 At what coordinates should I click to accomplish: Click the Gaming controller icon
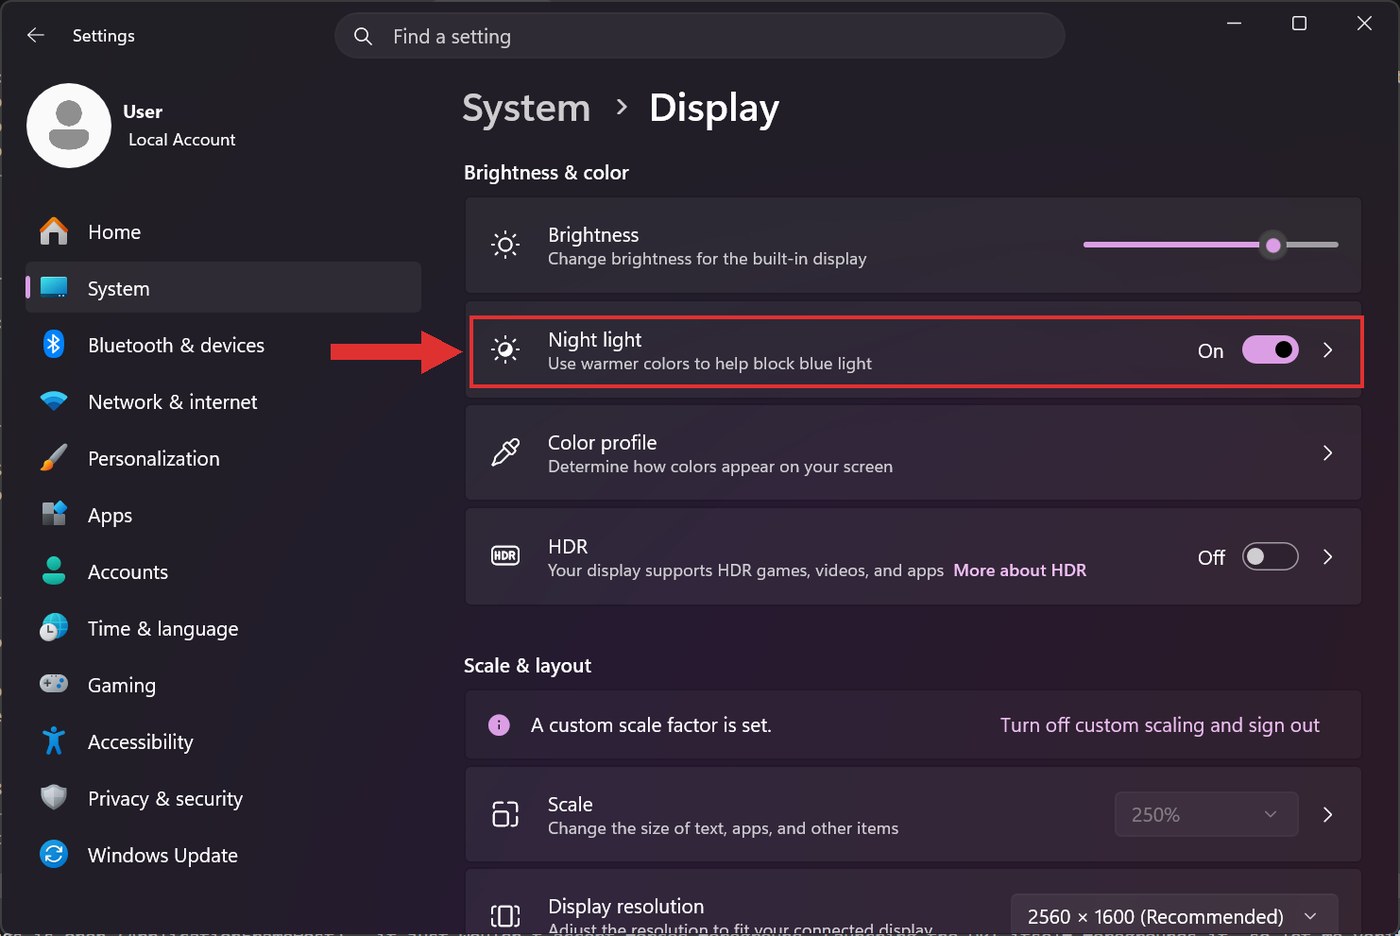[x=54, y=684]
